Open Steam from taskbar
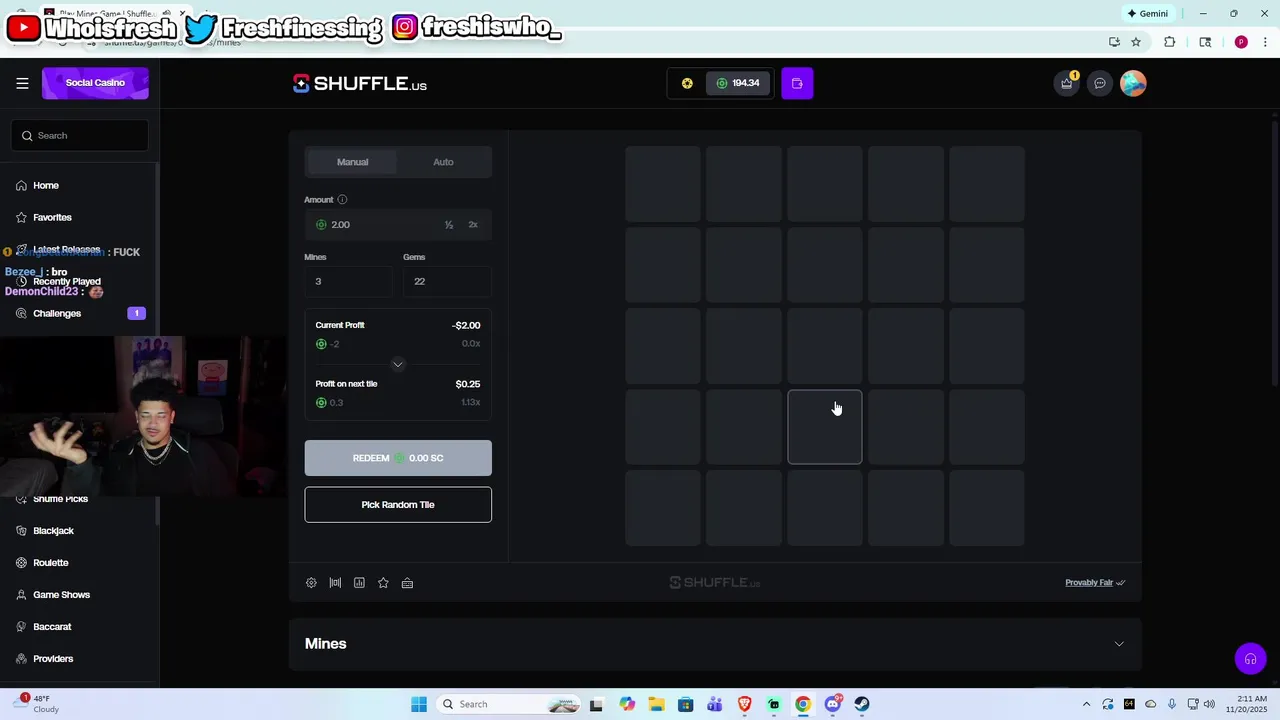This screenshot has width=1280, height=720. tap(862, 704)
